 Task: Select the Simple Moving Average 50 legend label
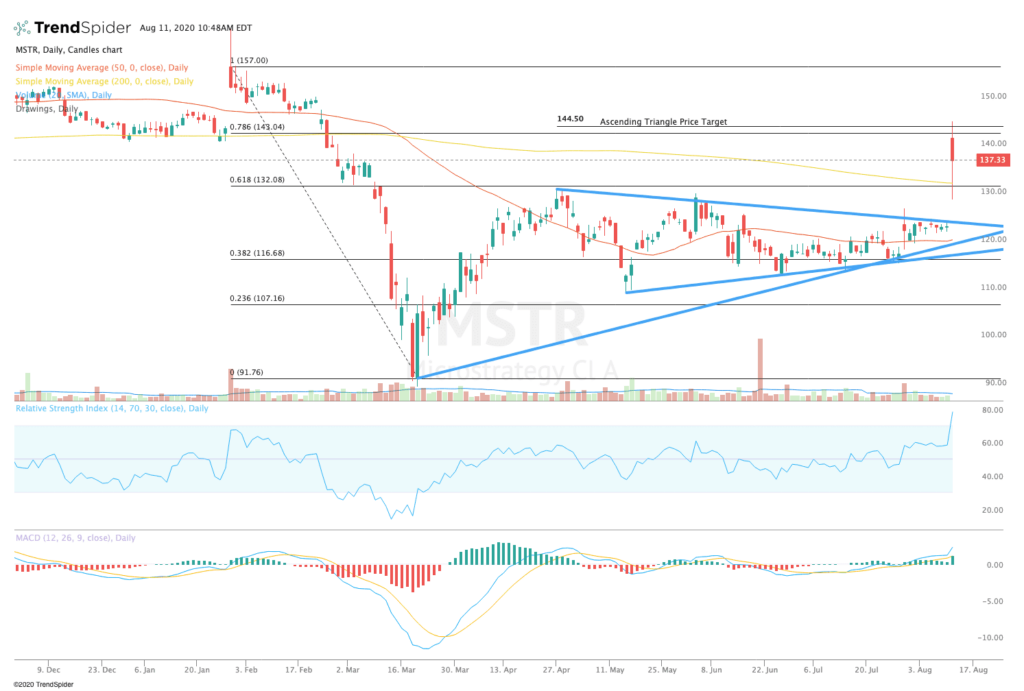pos(102,67)
